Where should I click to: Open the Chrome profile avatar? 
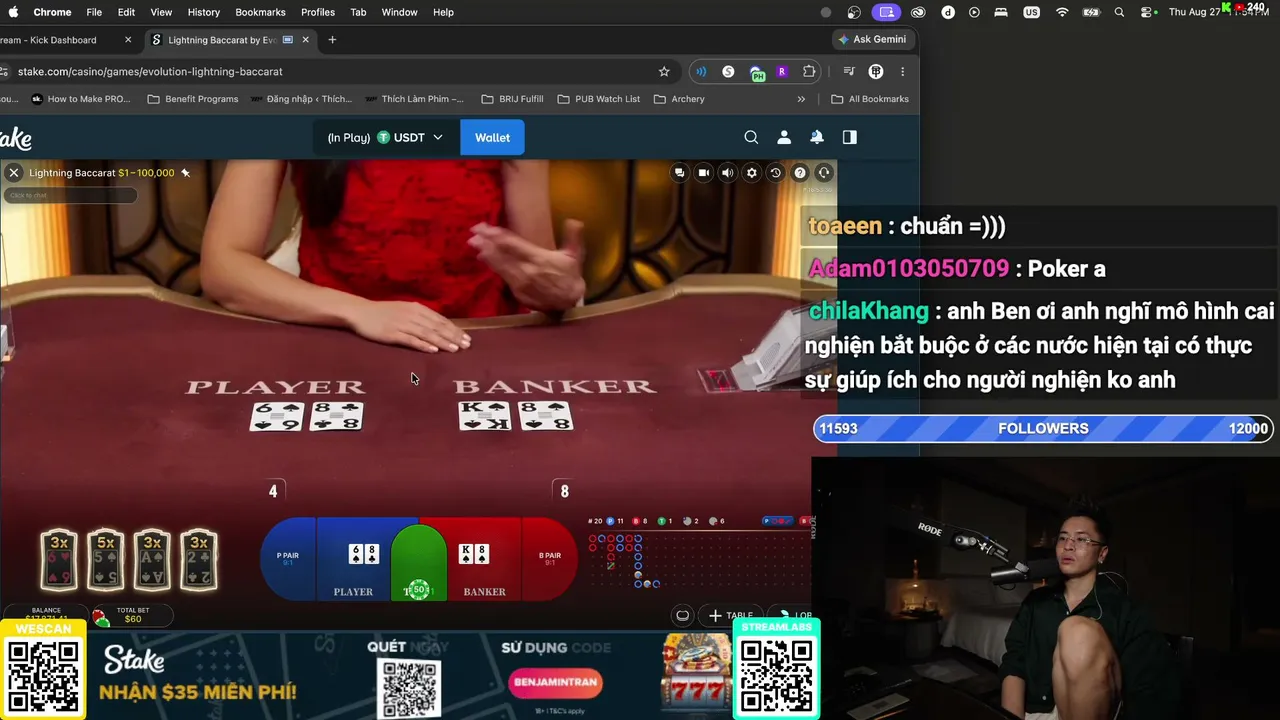click(876, 72)
